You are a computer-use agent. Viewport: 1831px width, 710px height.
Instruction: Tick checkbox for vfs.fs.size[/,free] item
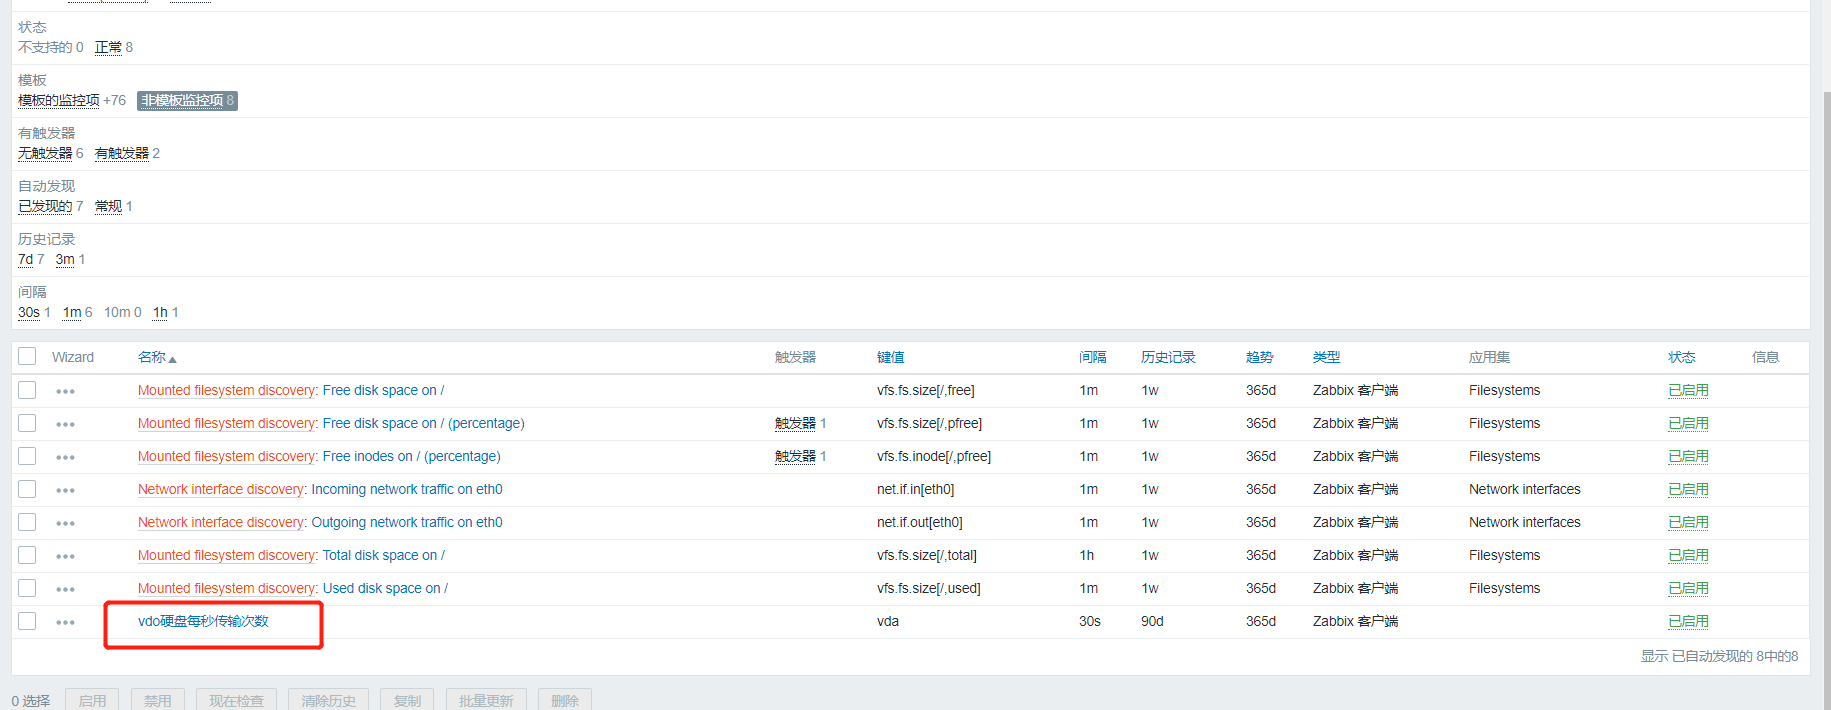point(27,390)
